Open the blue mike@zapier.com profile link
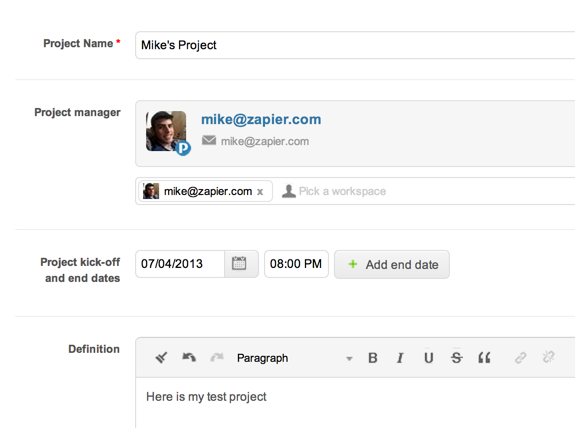This screenshot has height=428, width=575. 261,120
